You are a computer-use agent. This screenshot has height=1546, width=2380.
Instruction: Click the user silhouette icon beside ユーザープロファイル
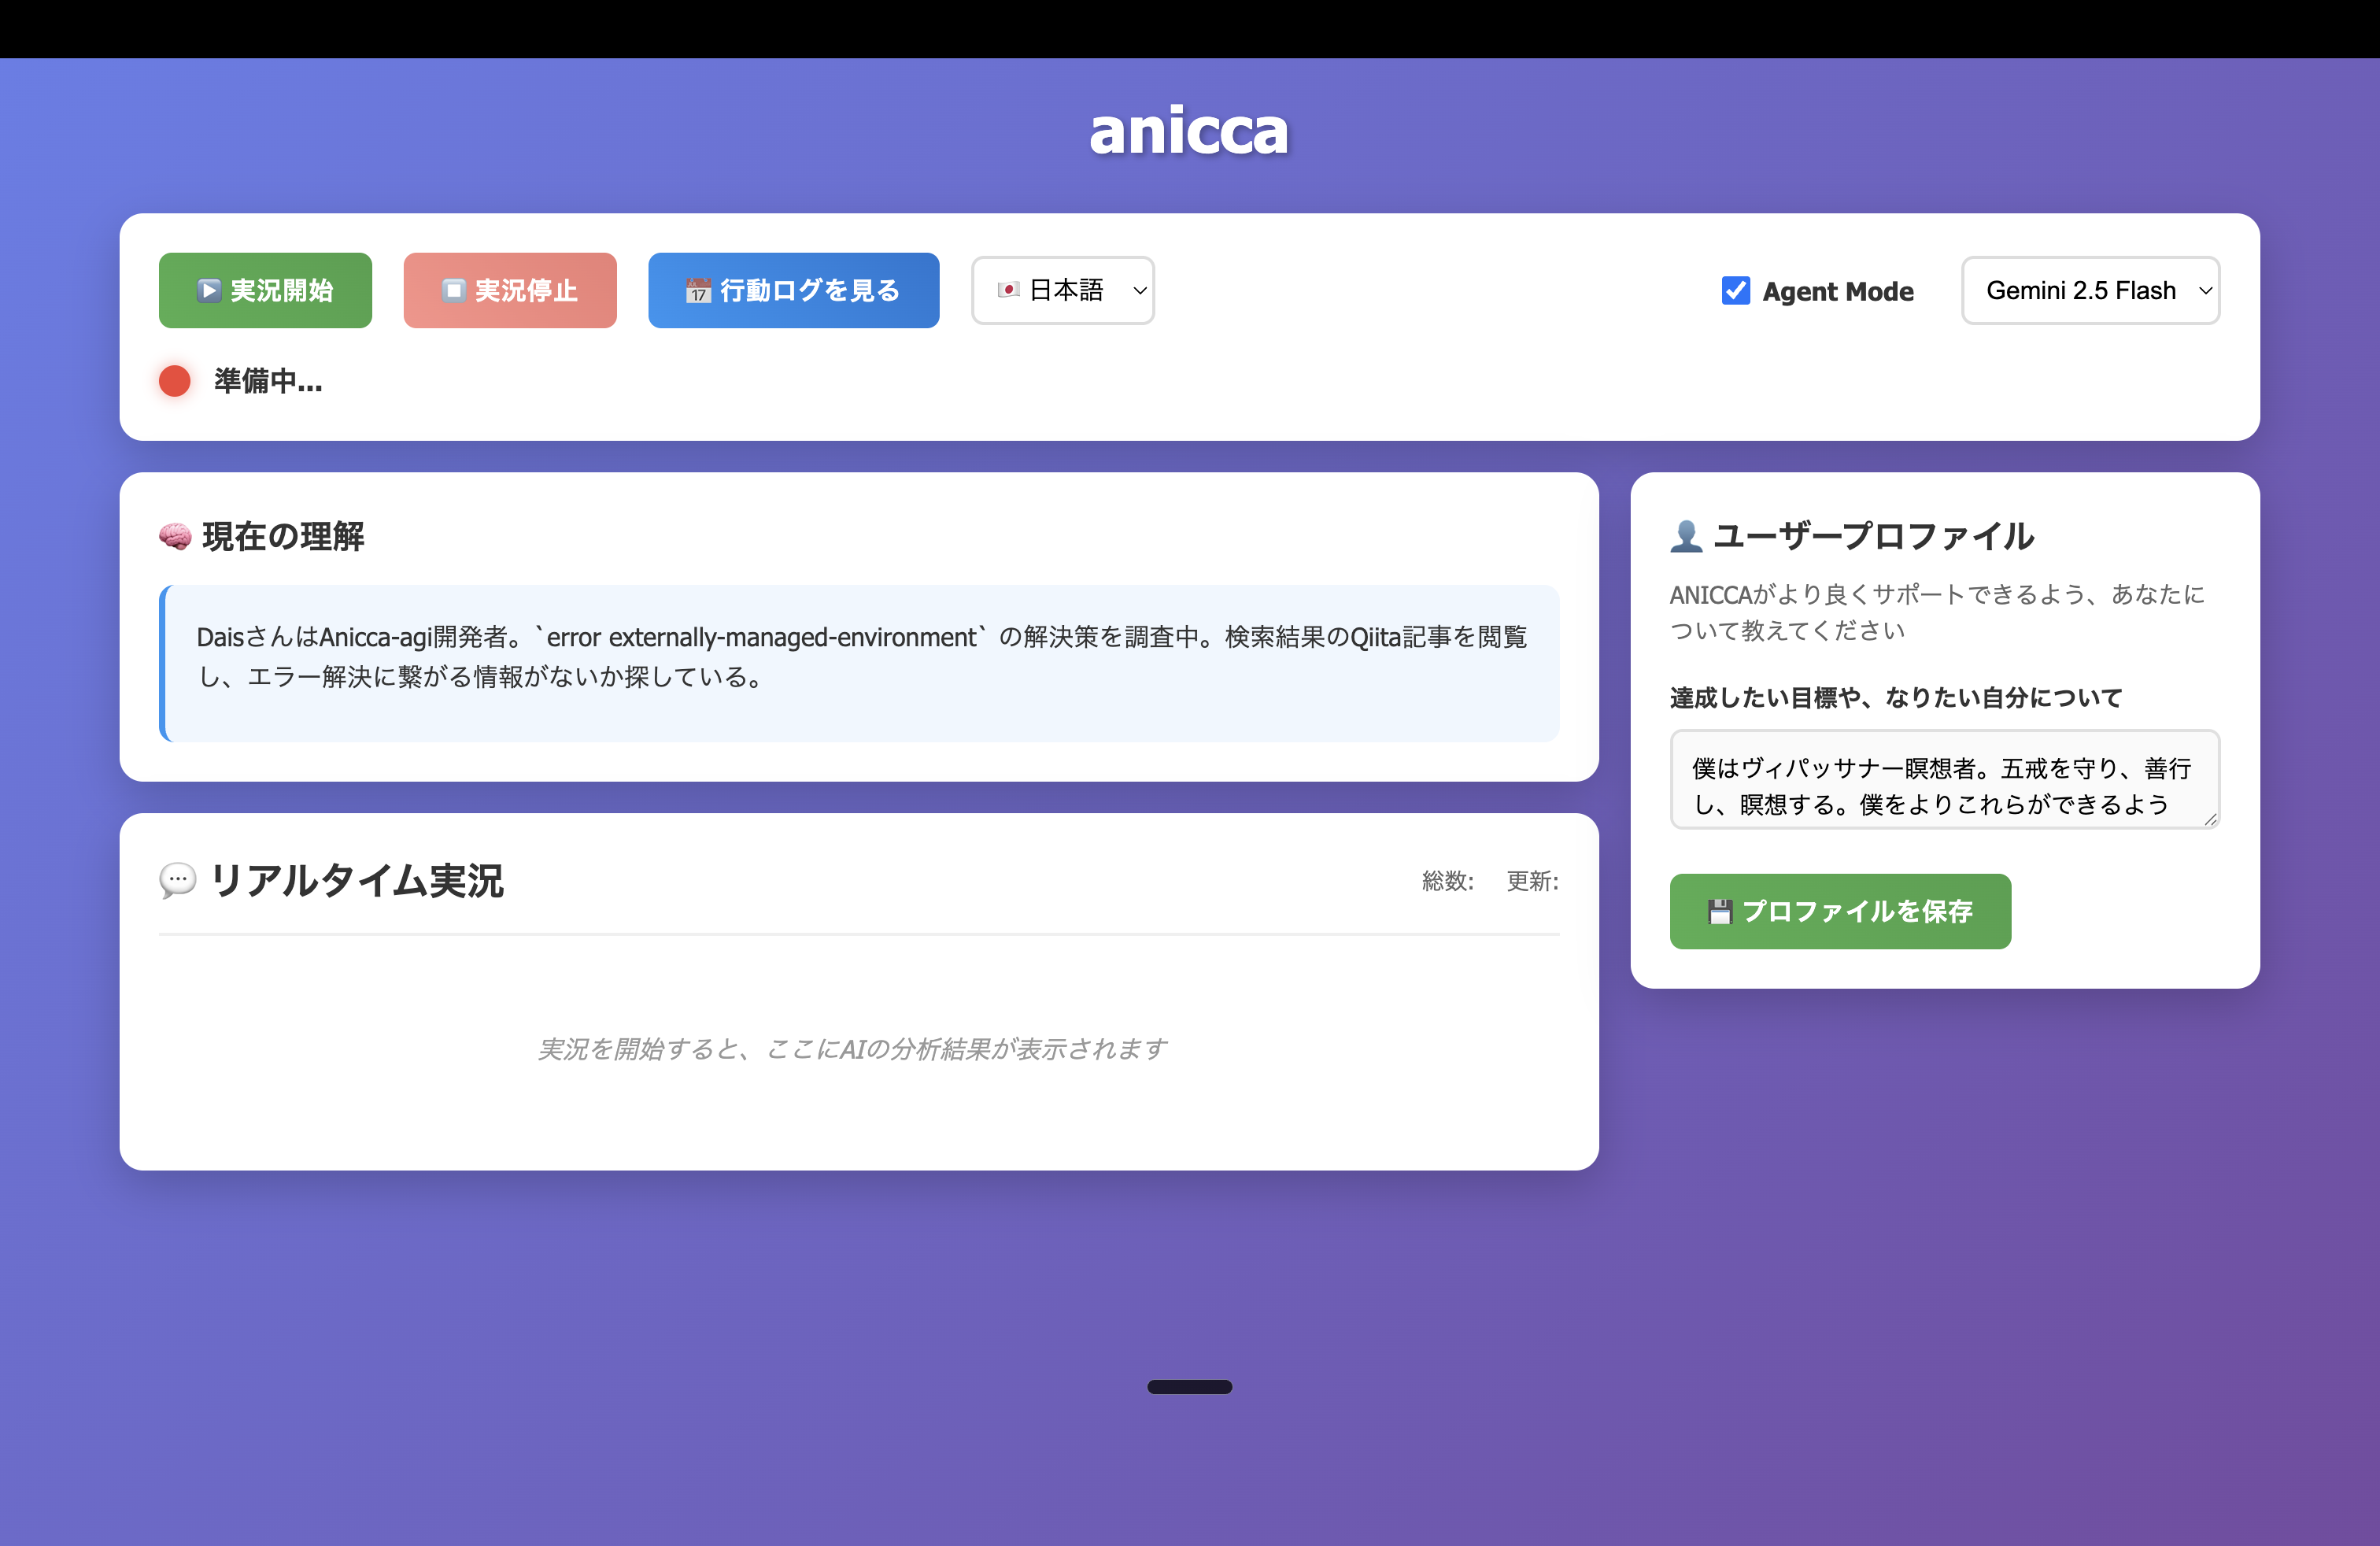1686,537
